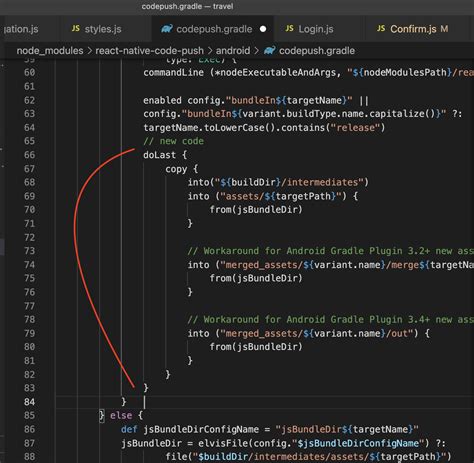Click codepush.gradle in the breadcrumb

click(317, 51)
